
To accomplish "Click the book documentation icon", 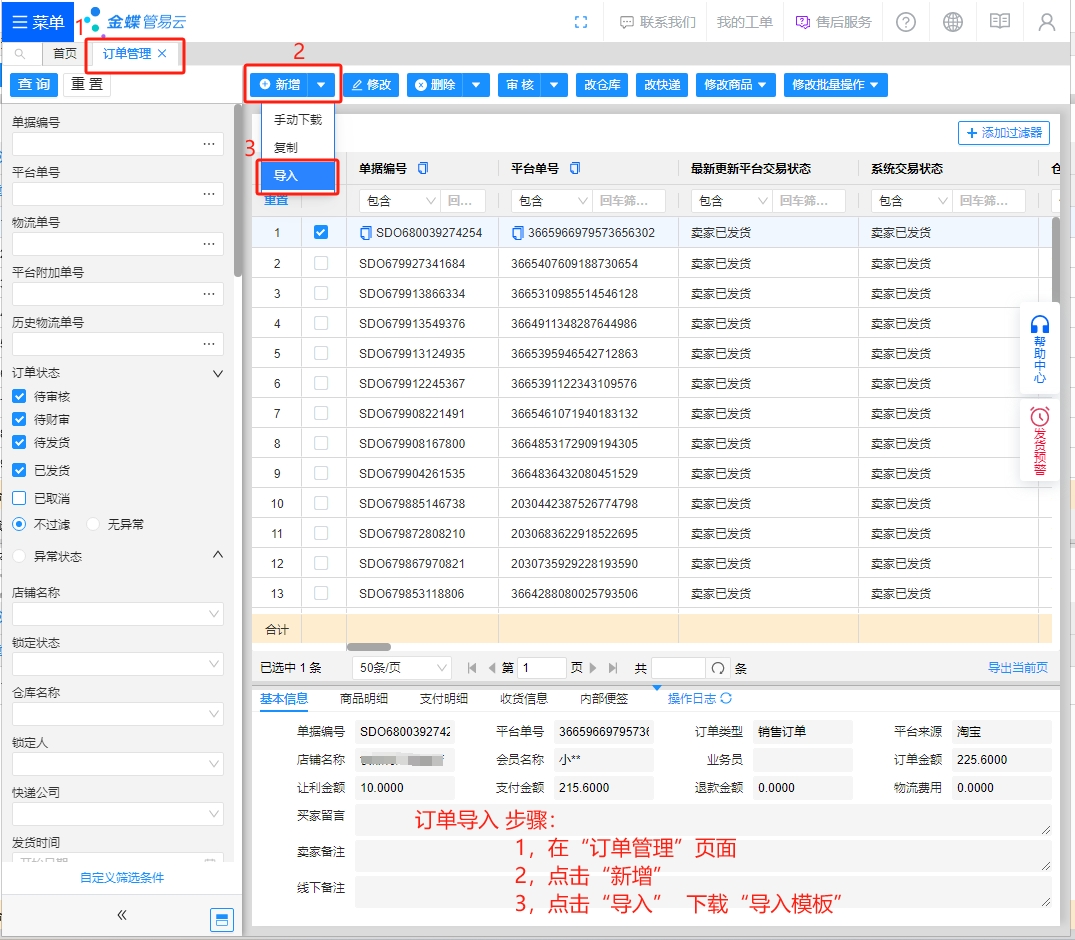I will tap(1000, 22).
